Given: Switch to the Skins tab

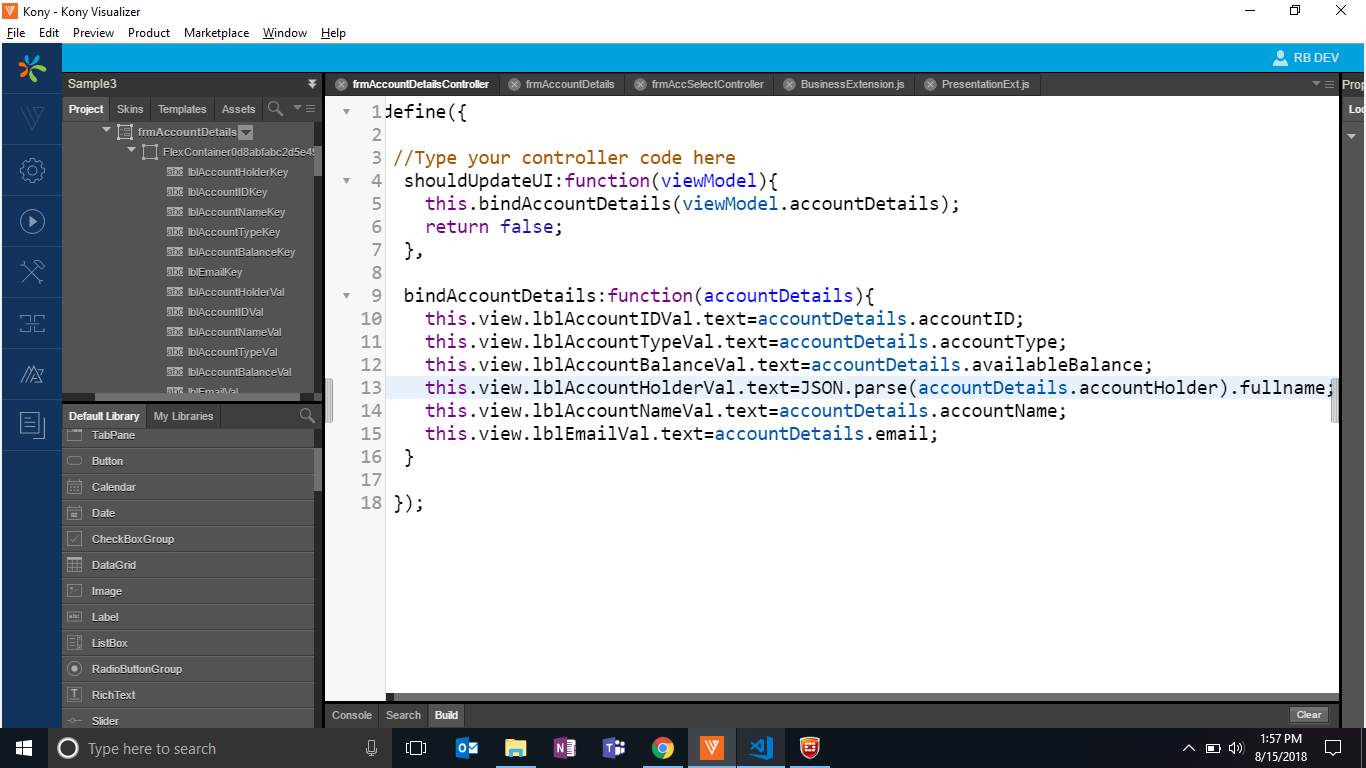Looking at the screenshot, I should point(130,109).
